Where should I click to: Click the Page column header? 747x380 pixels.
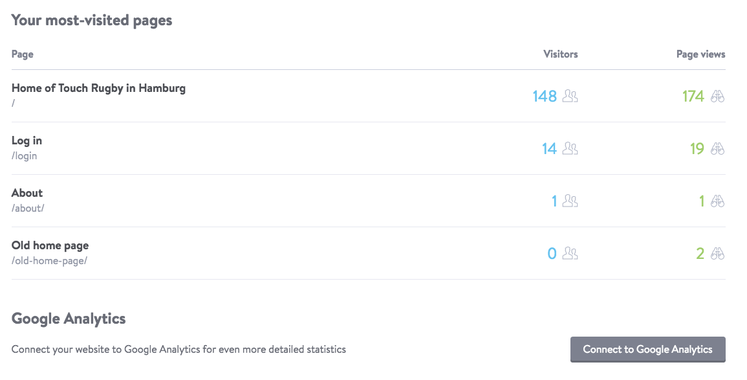click(x=22, y=54)
